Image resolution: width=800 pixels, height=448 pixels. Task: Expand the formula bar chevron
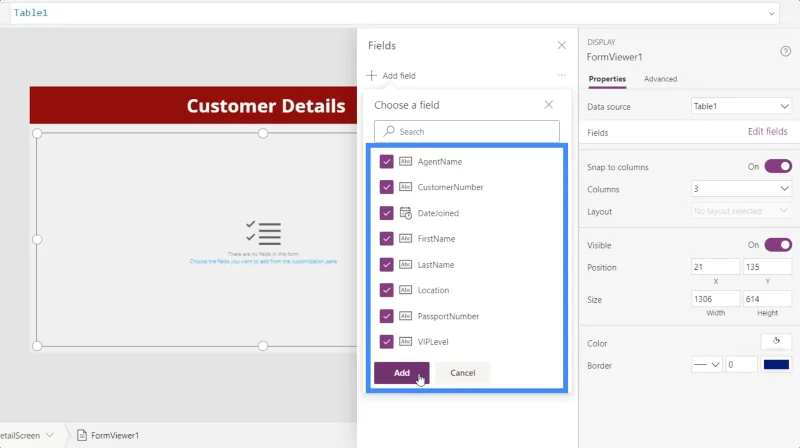pyautogui.click(x=771, y=13)
